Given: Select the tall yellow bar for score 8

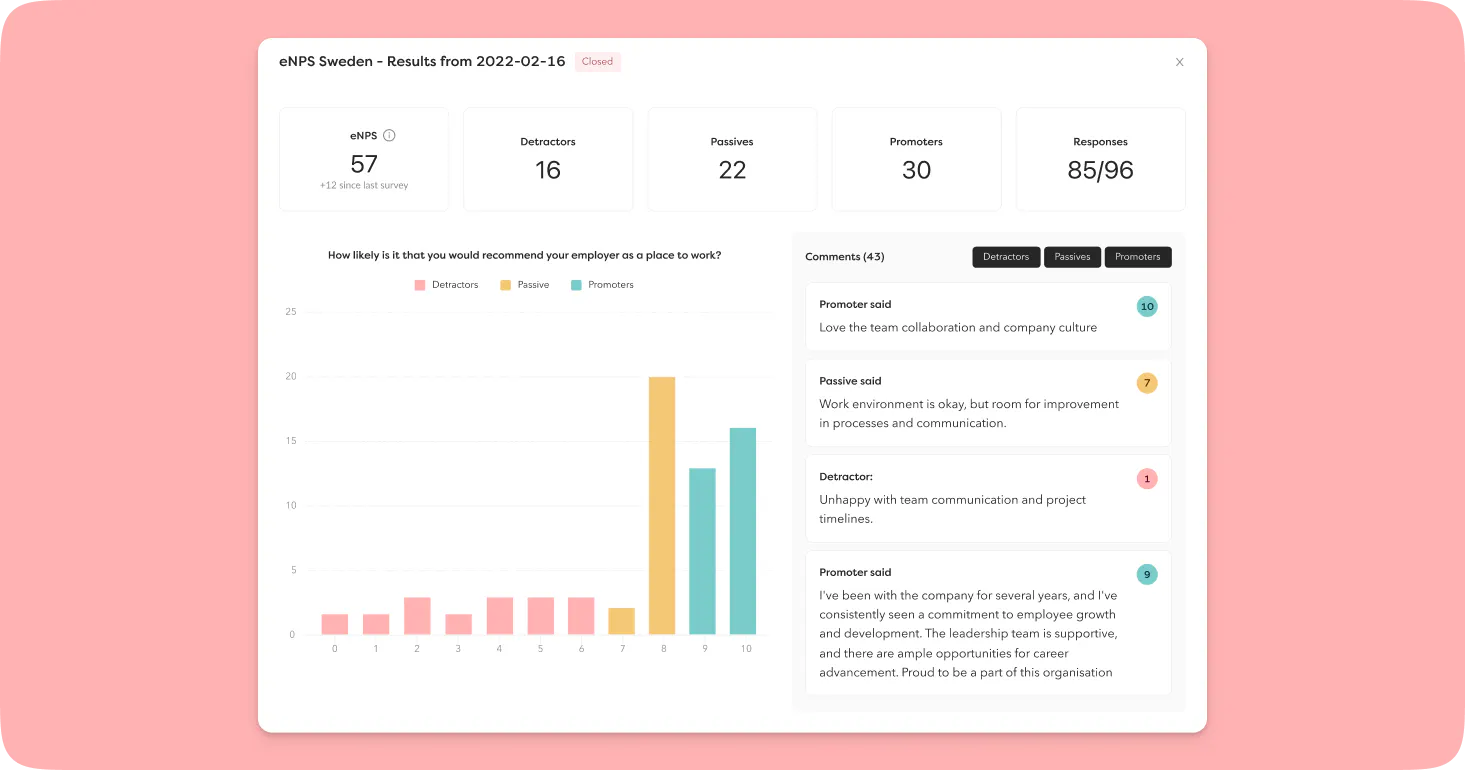Looking at the screenshot, I should pyautogui.click(x=662, y=506).
